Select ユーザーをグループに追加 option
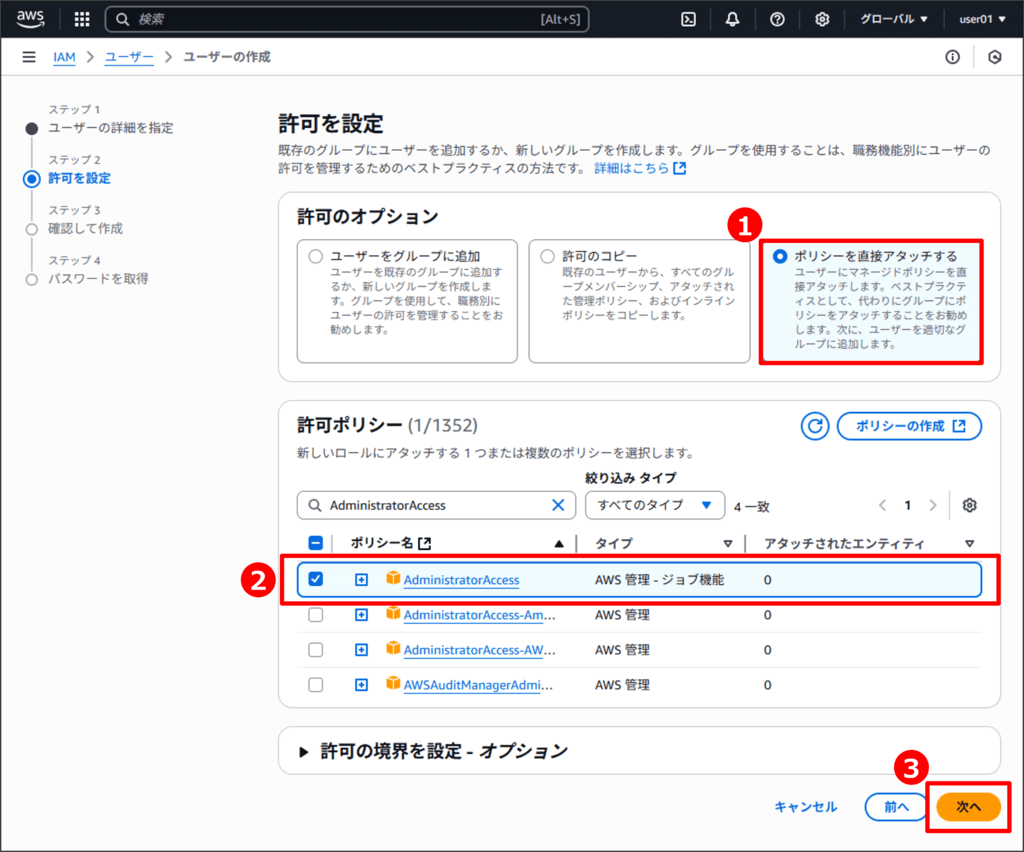 pyautogui.click(x=315, y=257)
